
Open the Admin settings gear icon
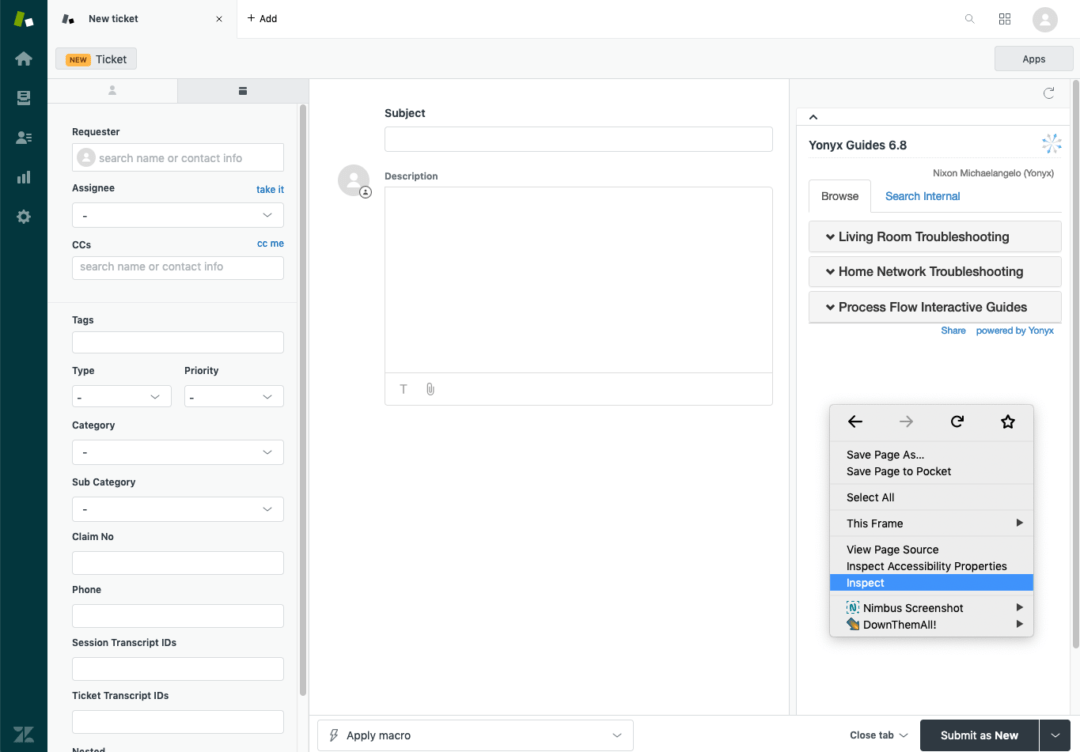[x=22, y=216]
